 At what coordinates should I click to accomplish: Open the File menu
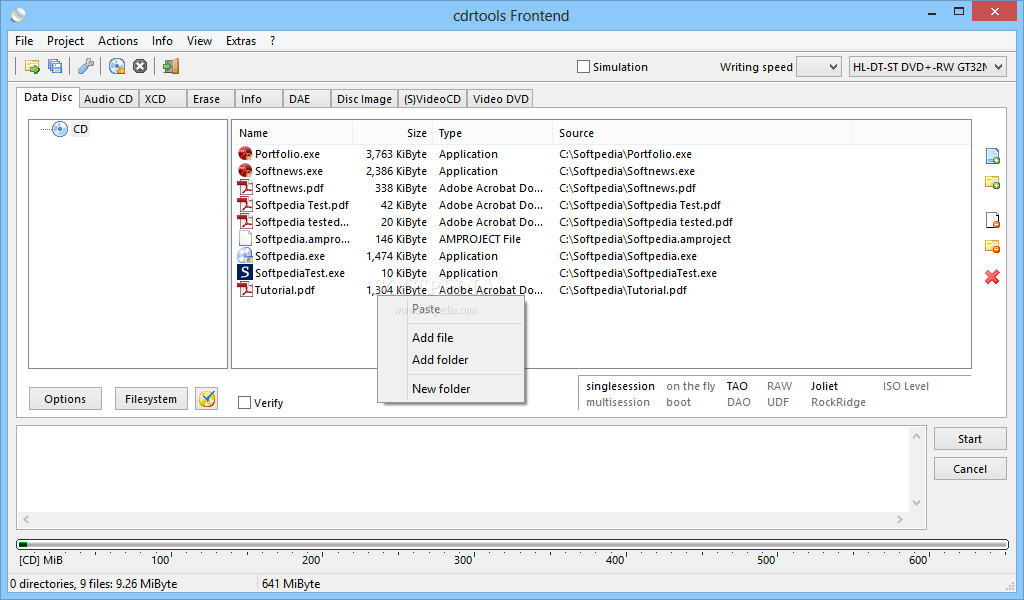click(x=24, y=40)
